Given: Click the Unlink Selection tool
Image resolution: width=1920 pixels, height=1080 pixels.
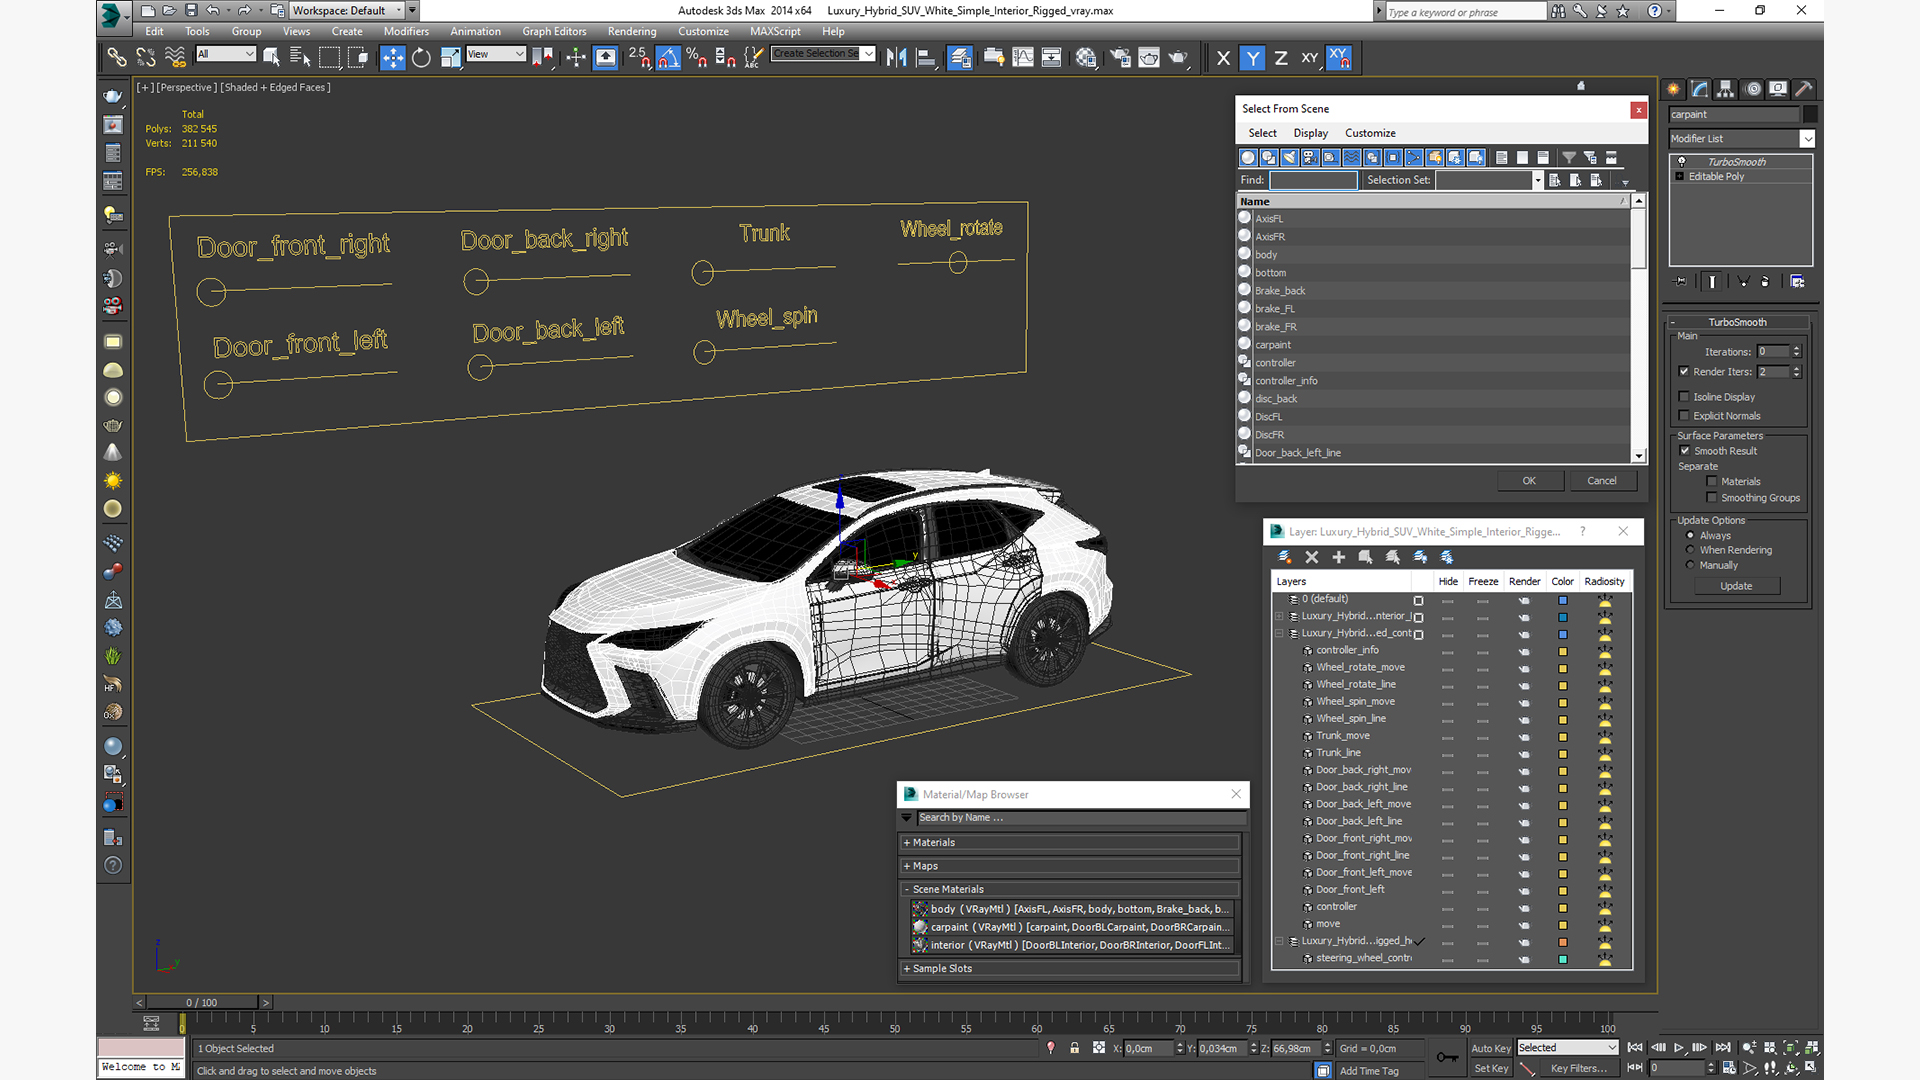Looking at the screenshot, I should pos(146,58).
